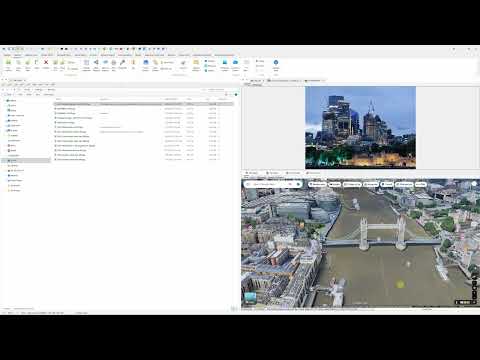Click the red X delete icon in ribbon

point(46,62)
